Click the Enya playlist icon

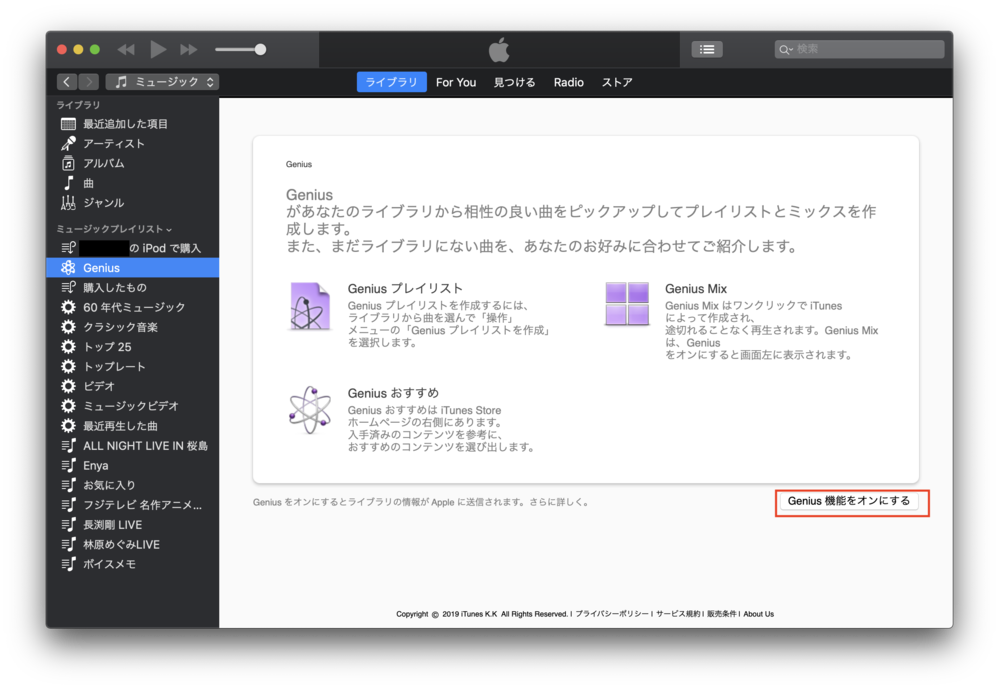tap(68, 465)
